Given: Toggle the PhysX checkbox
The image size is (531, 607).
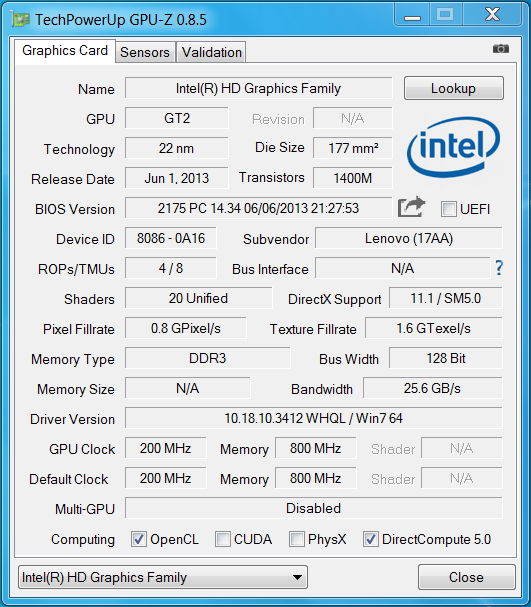Looking at the screenshot, I should point(296,539).
